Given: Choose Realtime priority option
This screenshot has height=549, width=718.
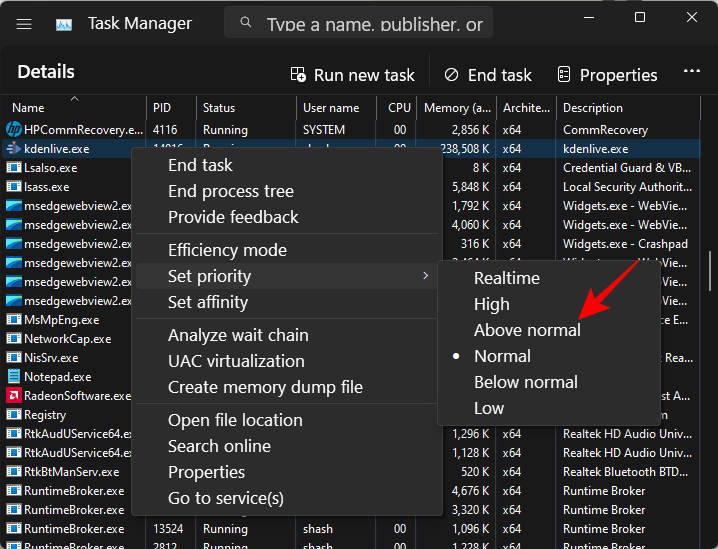Looking at the screenshot, I should pyautogui.click(x=506, y=278).
